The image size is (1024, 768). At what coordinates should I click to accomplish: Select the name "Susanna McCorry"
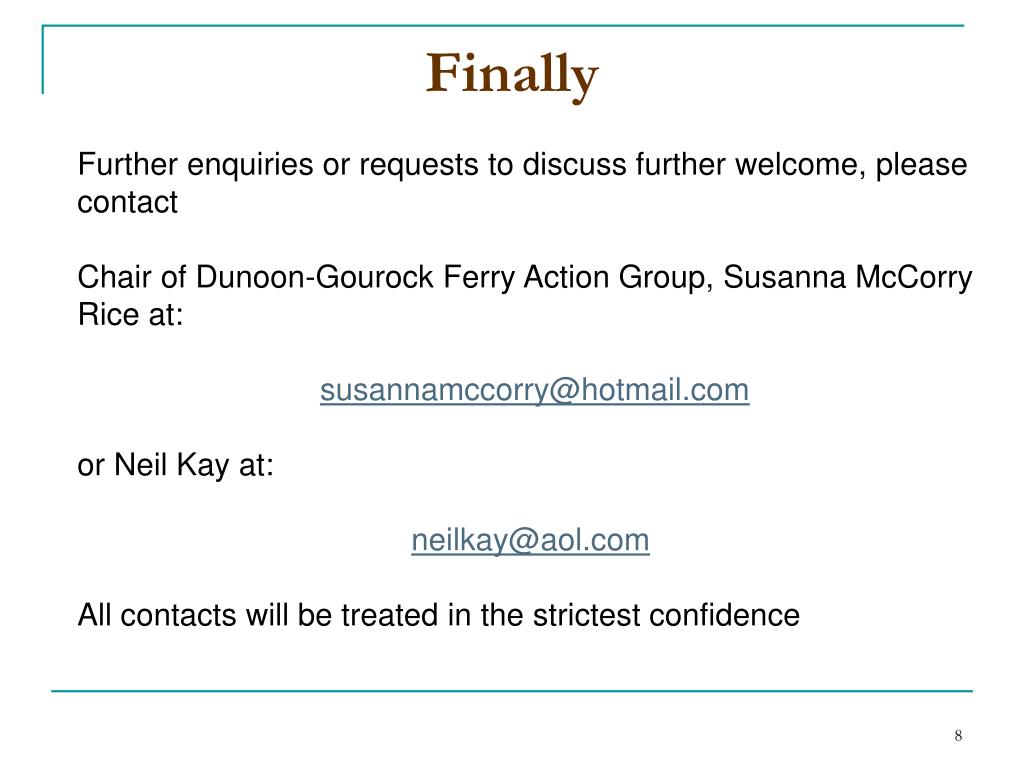[848, 278]
